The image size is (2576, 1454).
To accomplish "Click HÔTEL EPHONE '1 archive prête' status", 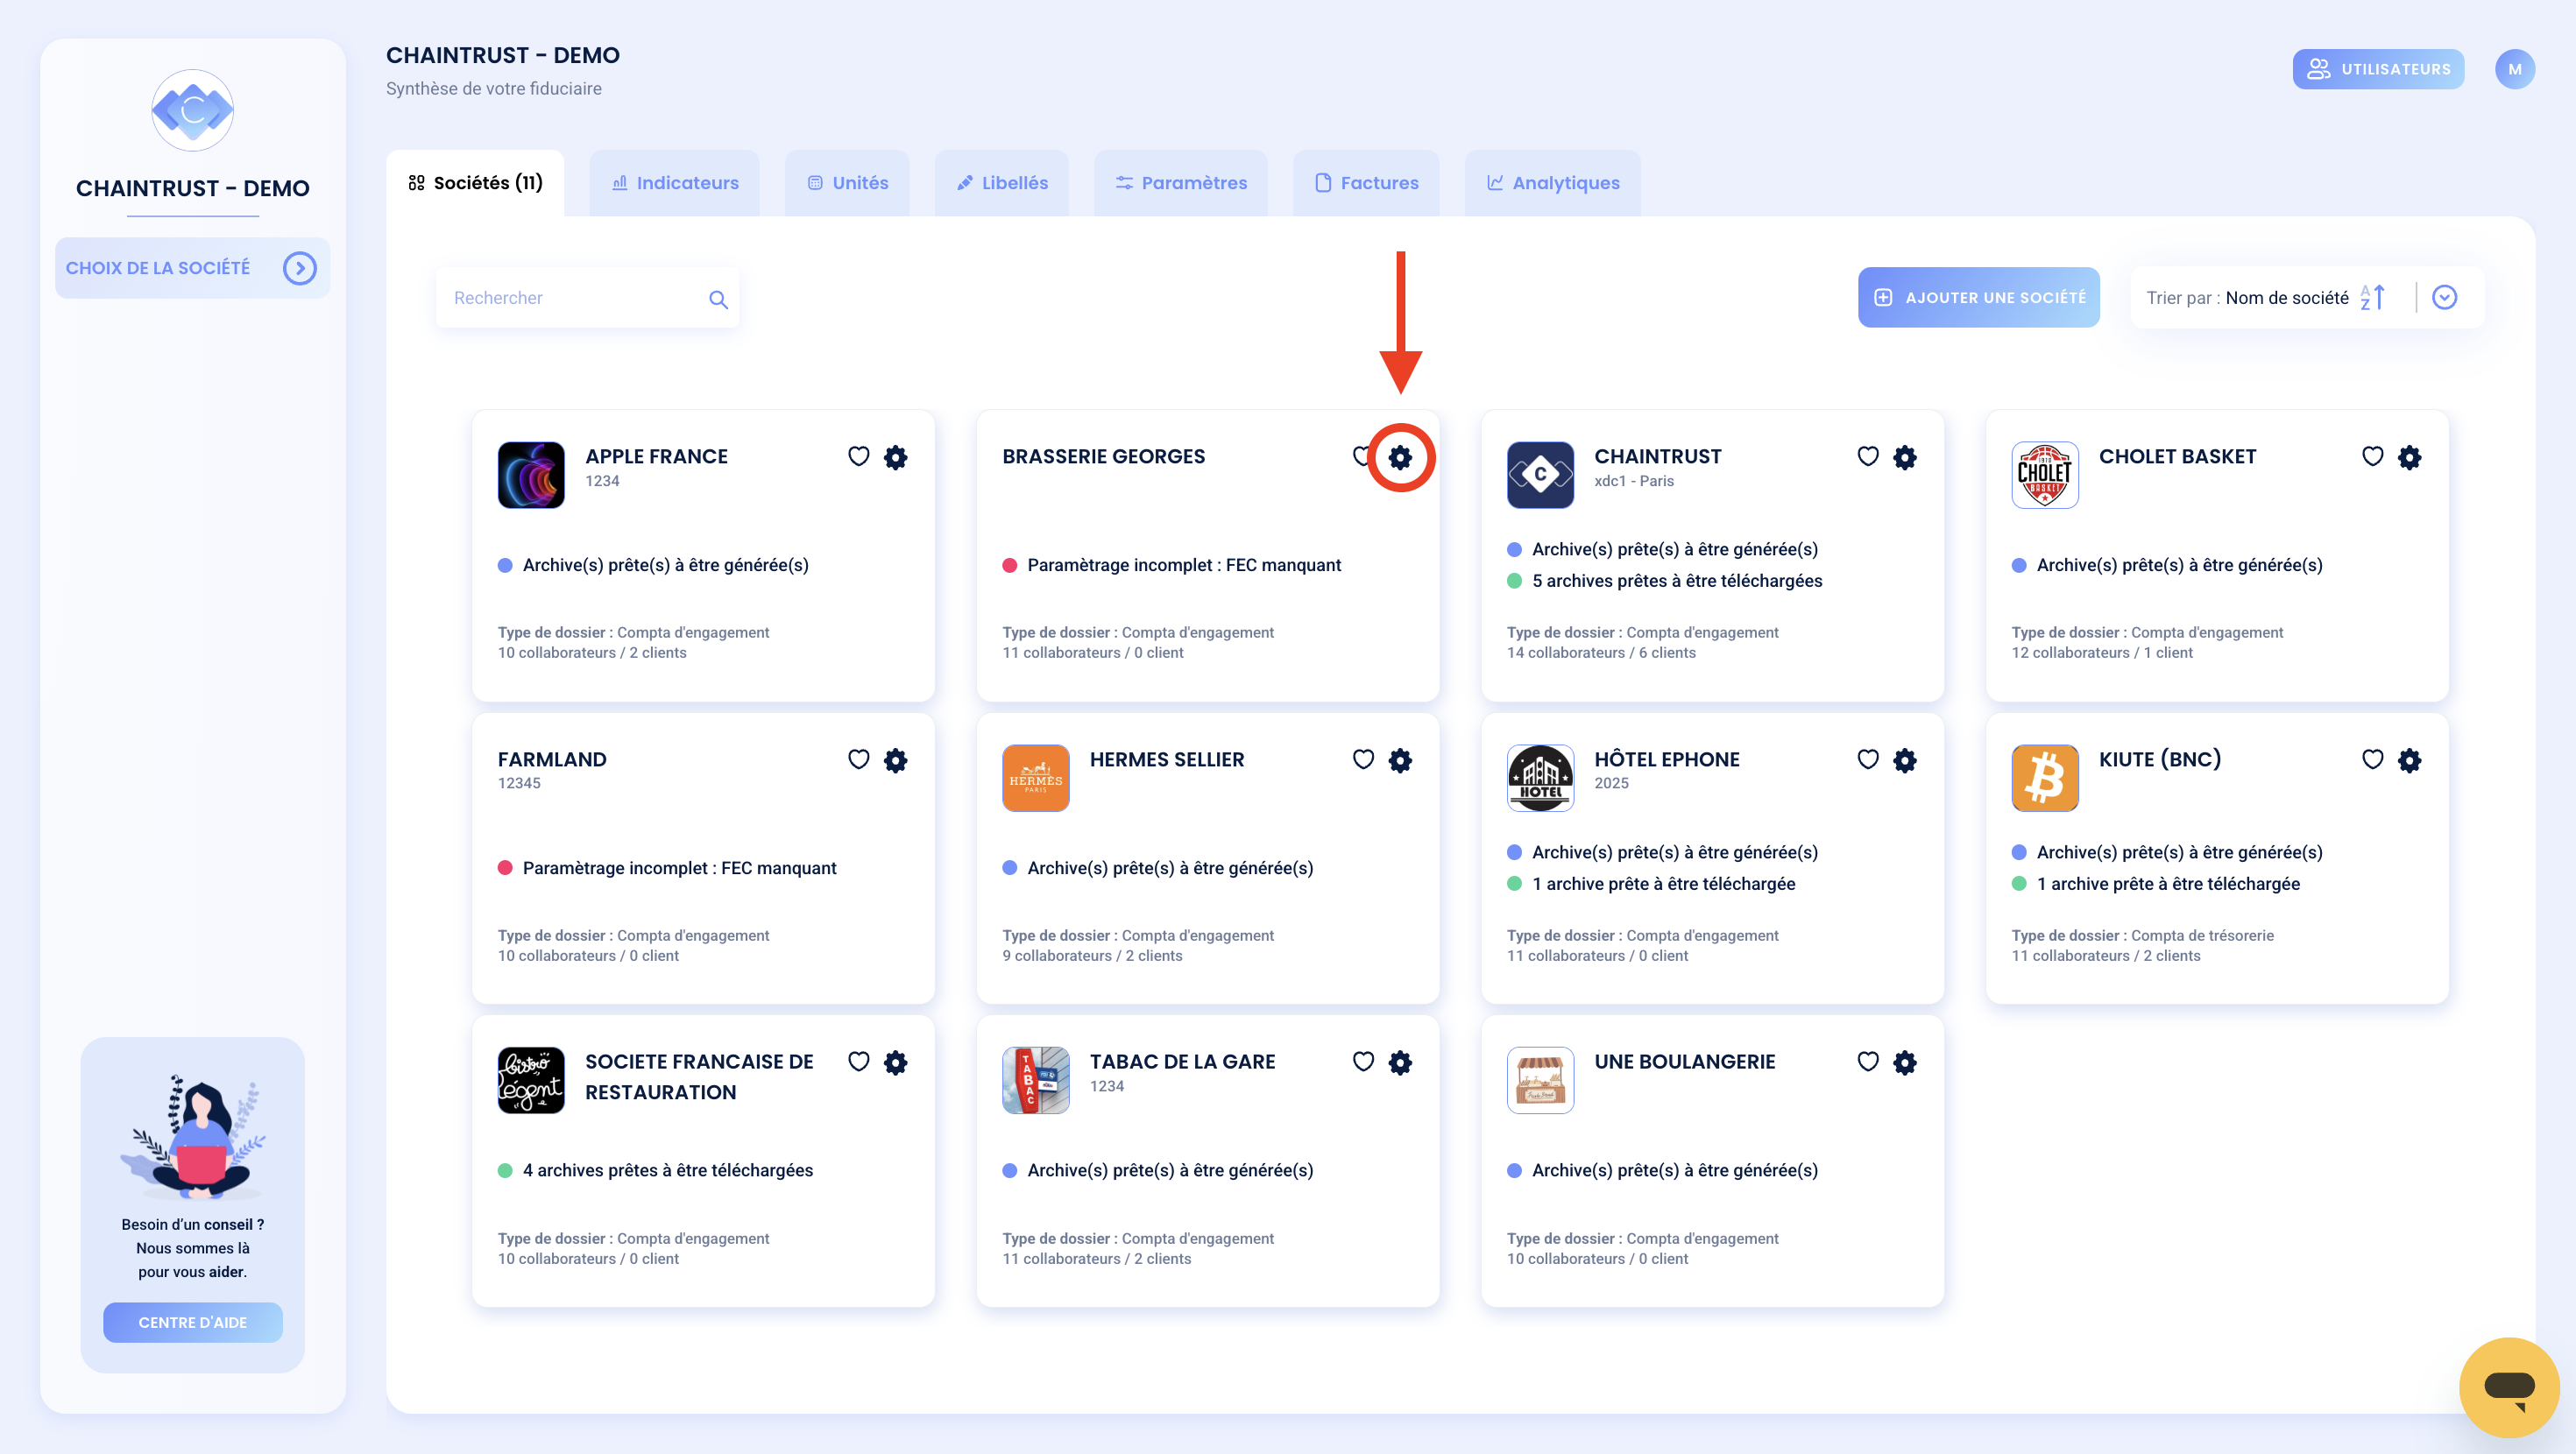I will pyautogui.click(x=1663, y=884).
